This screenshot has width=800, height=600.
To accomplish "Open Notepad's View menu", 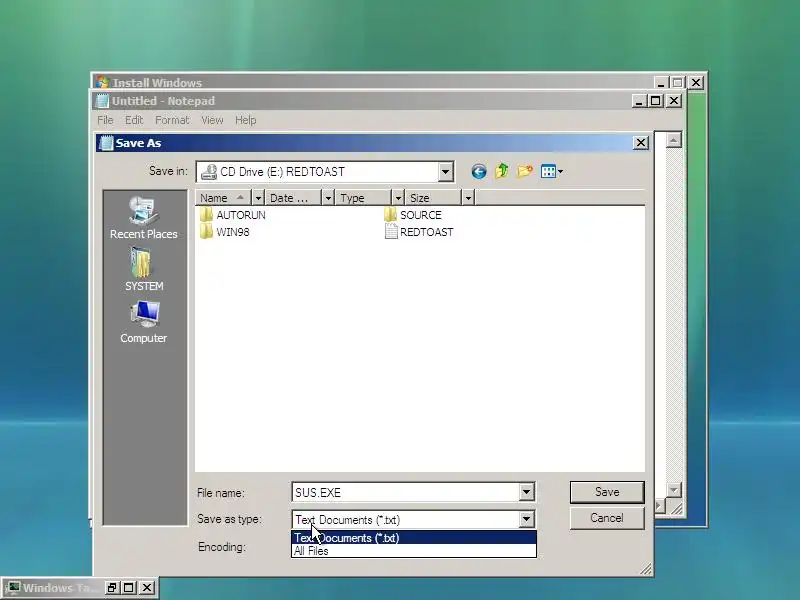I will click(x=212, y=120).
